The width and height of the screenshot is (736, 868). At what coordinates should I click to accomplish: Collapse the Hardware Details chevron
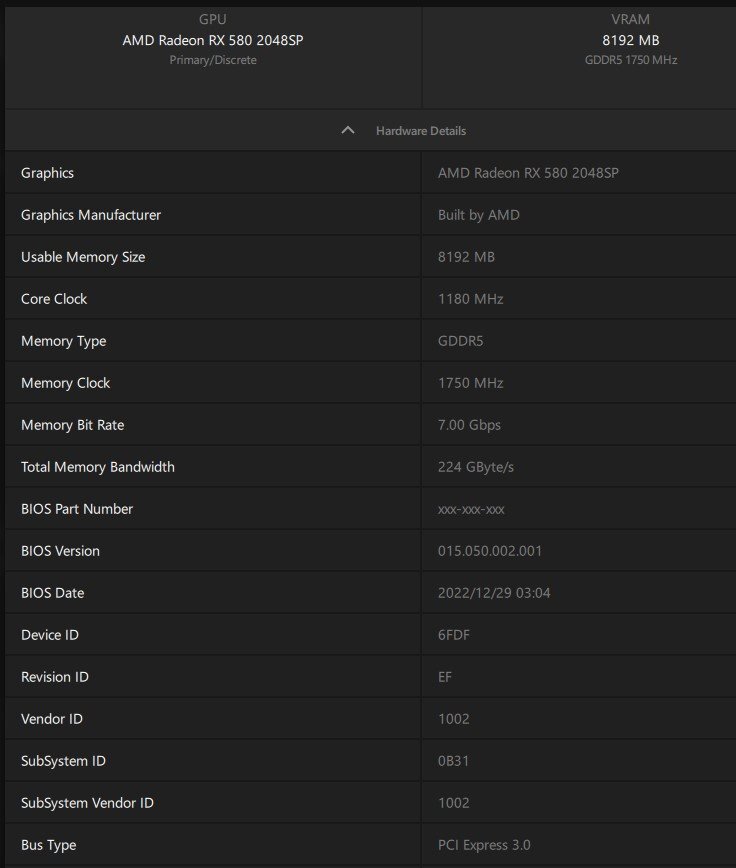pos(348,131)
